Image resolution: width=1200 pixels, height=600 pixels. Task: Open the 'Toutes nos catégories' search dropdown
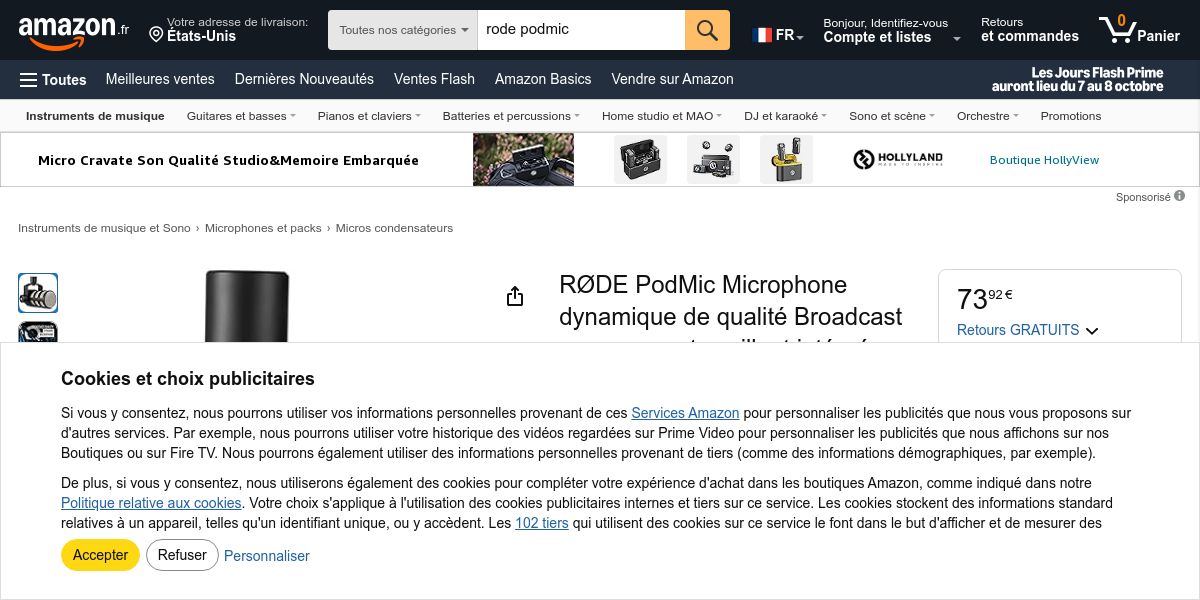pyautogui.click(x=403, y=30)
